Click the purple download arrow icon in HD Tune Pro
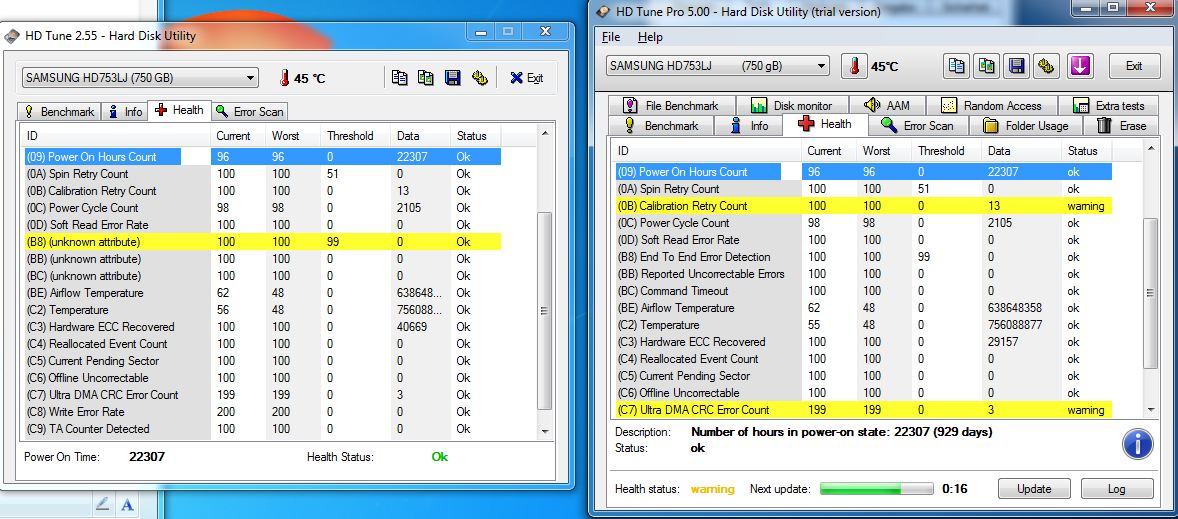Viewport: 1178px width, 519px height. click(x=1080, y=66)
